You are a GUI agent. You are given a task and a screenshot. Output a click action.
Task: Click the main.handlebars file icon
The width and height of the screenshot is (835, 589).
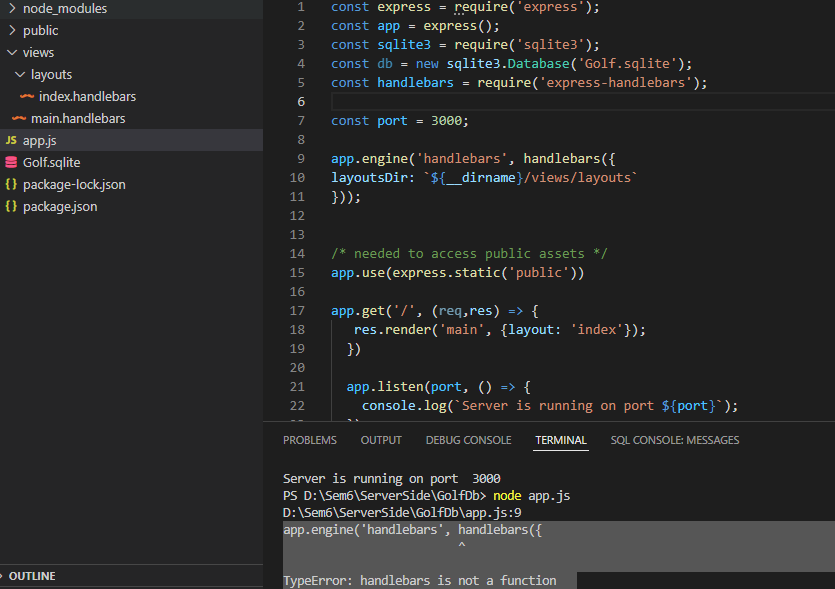pos(19,119)
